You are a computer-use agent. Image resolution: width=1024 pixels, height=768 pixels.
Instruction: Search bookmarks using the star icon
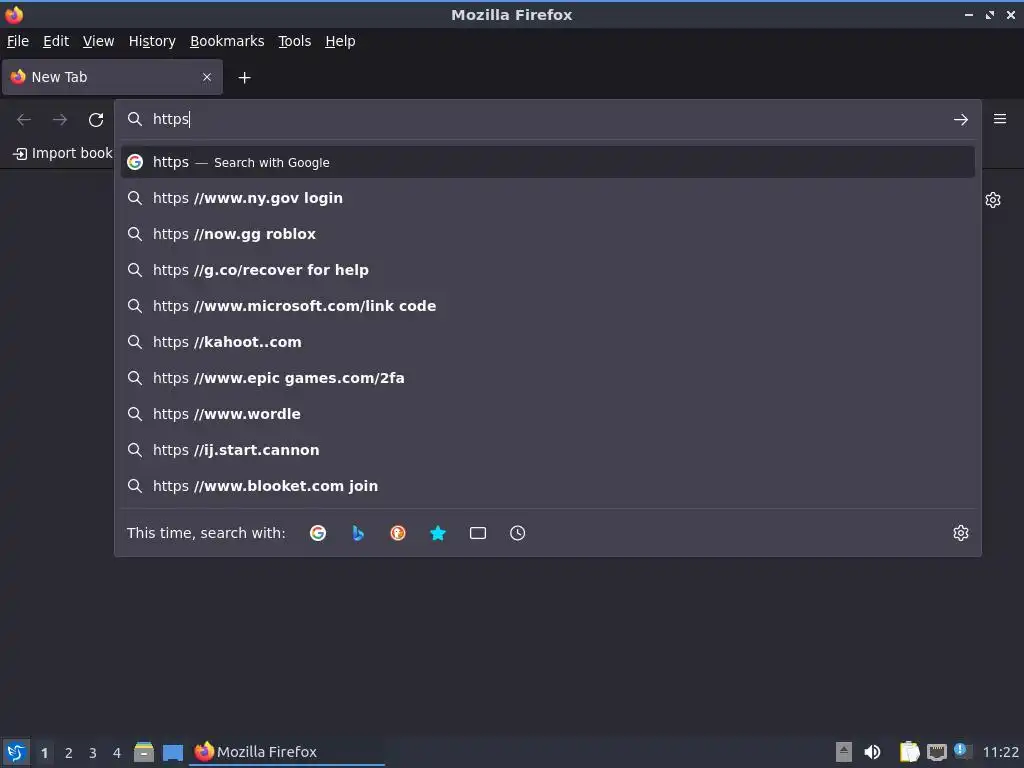tap(438, 533)
